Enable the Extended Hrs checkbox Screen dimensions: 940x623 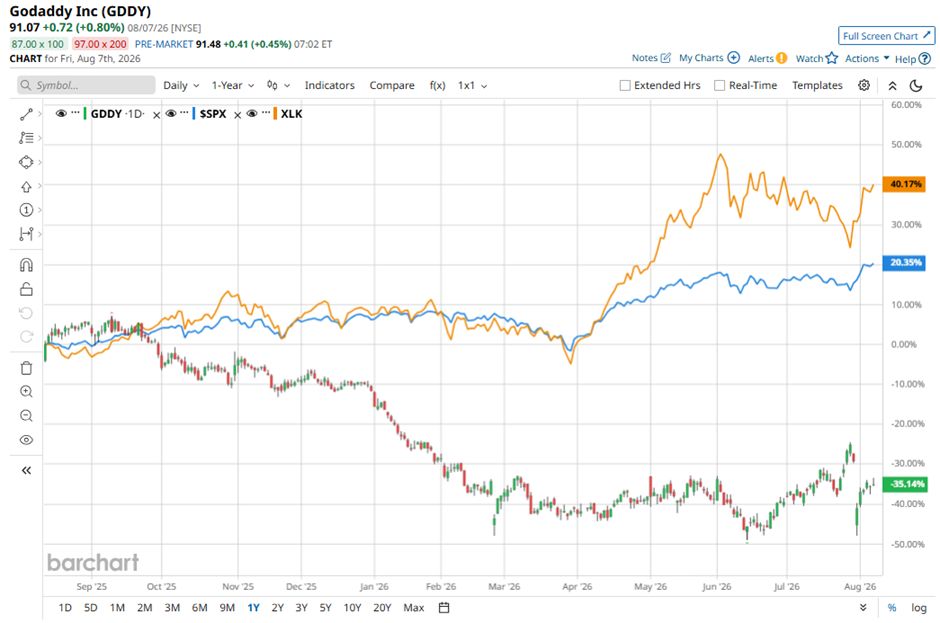[625, 85]
